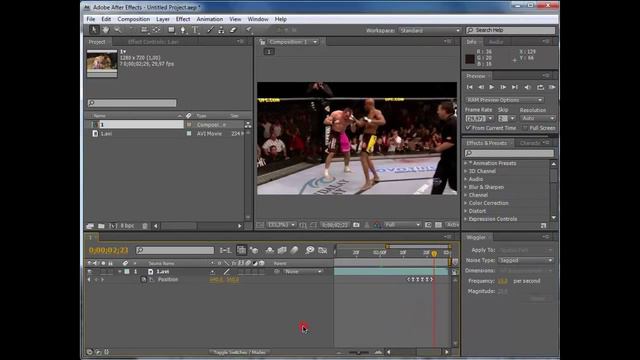Select the Clone Stamp tool

(221, 30)
